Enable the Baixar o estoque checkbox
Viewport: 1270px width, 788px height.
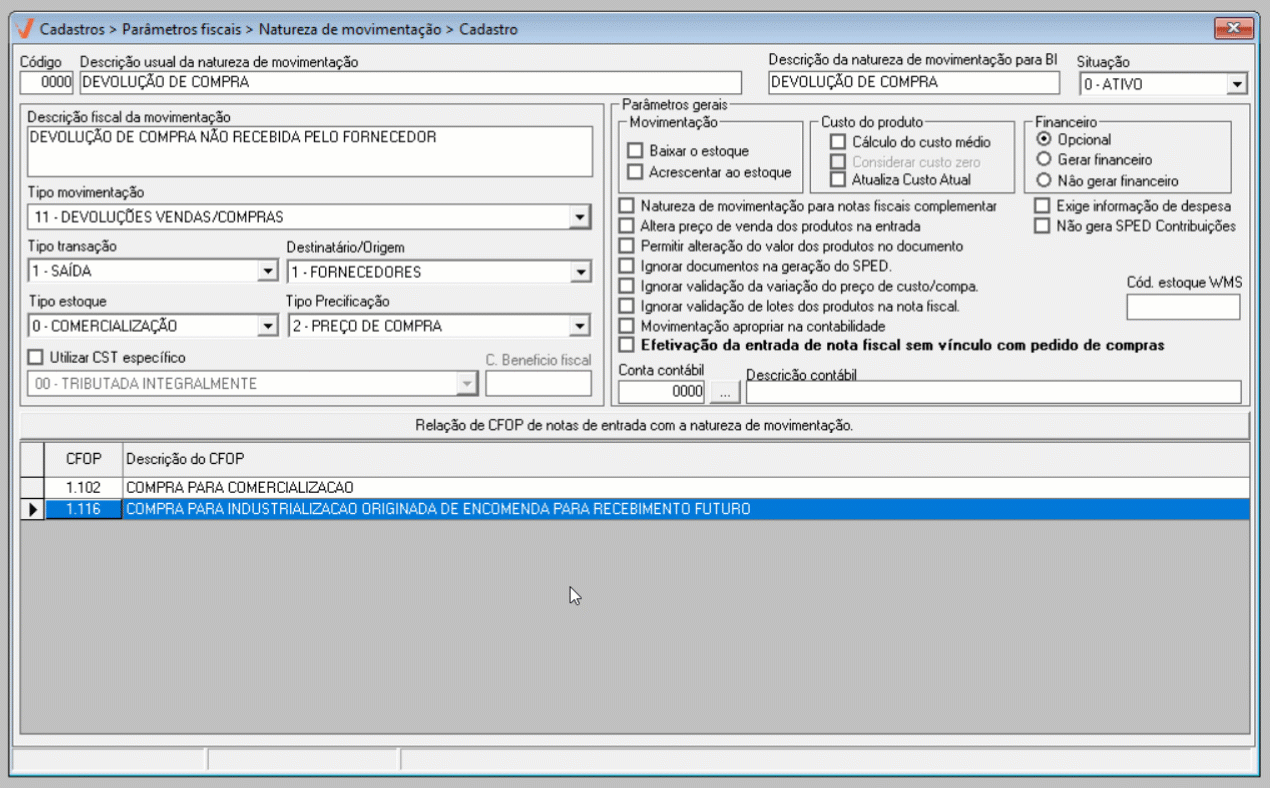[635, 151]
